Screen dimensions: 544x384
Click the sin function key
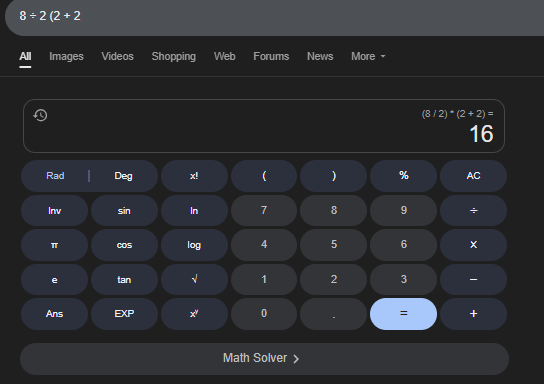click(x=124, y=211)
